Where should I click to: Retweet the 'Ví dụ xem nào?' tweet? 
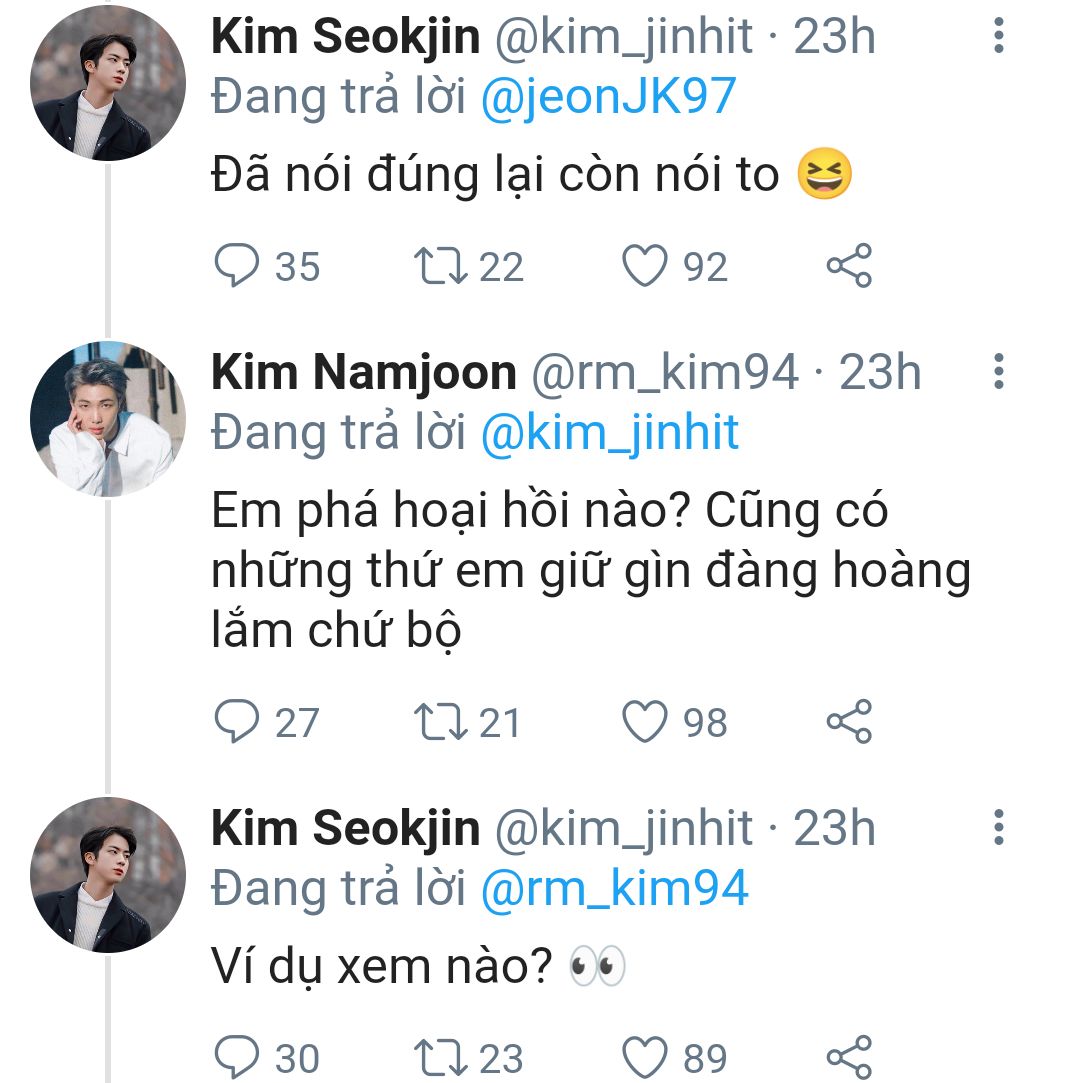439,1057
